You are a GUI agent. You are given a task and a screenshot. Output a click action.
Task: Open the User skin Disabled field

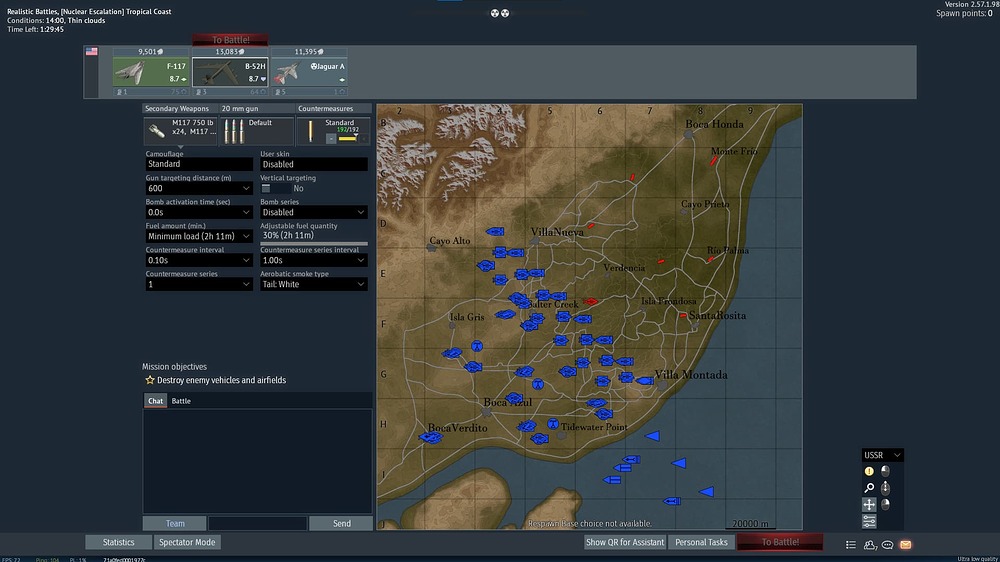click(313, 164)
